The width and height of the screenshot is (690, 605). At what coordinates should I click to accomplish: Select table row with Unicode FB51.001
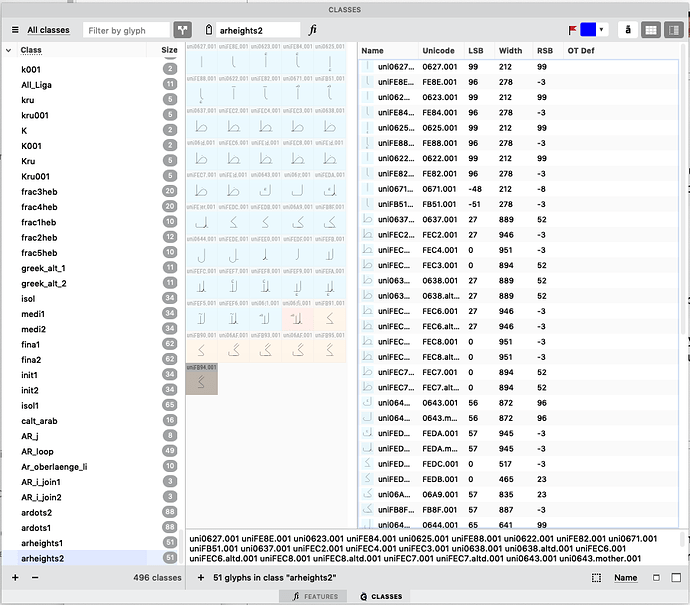(x=518, y=204)
